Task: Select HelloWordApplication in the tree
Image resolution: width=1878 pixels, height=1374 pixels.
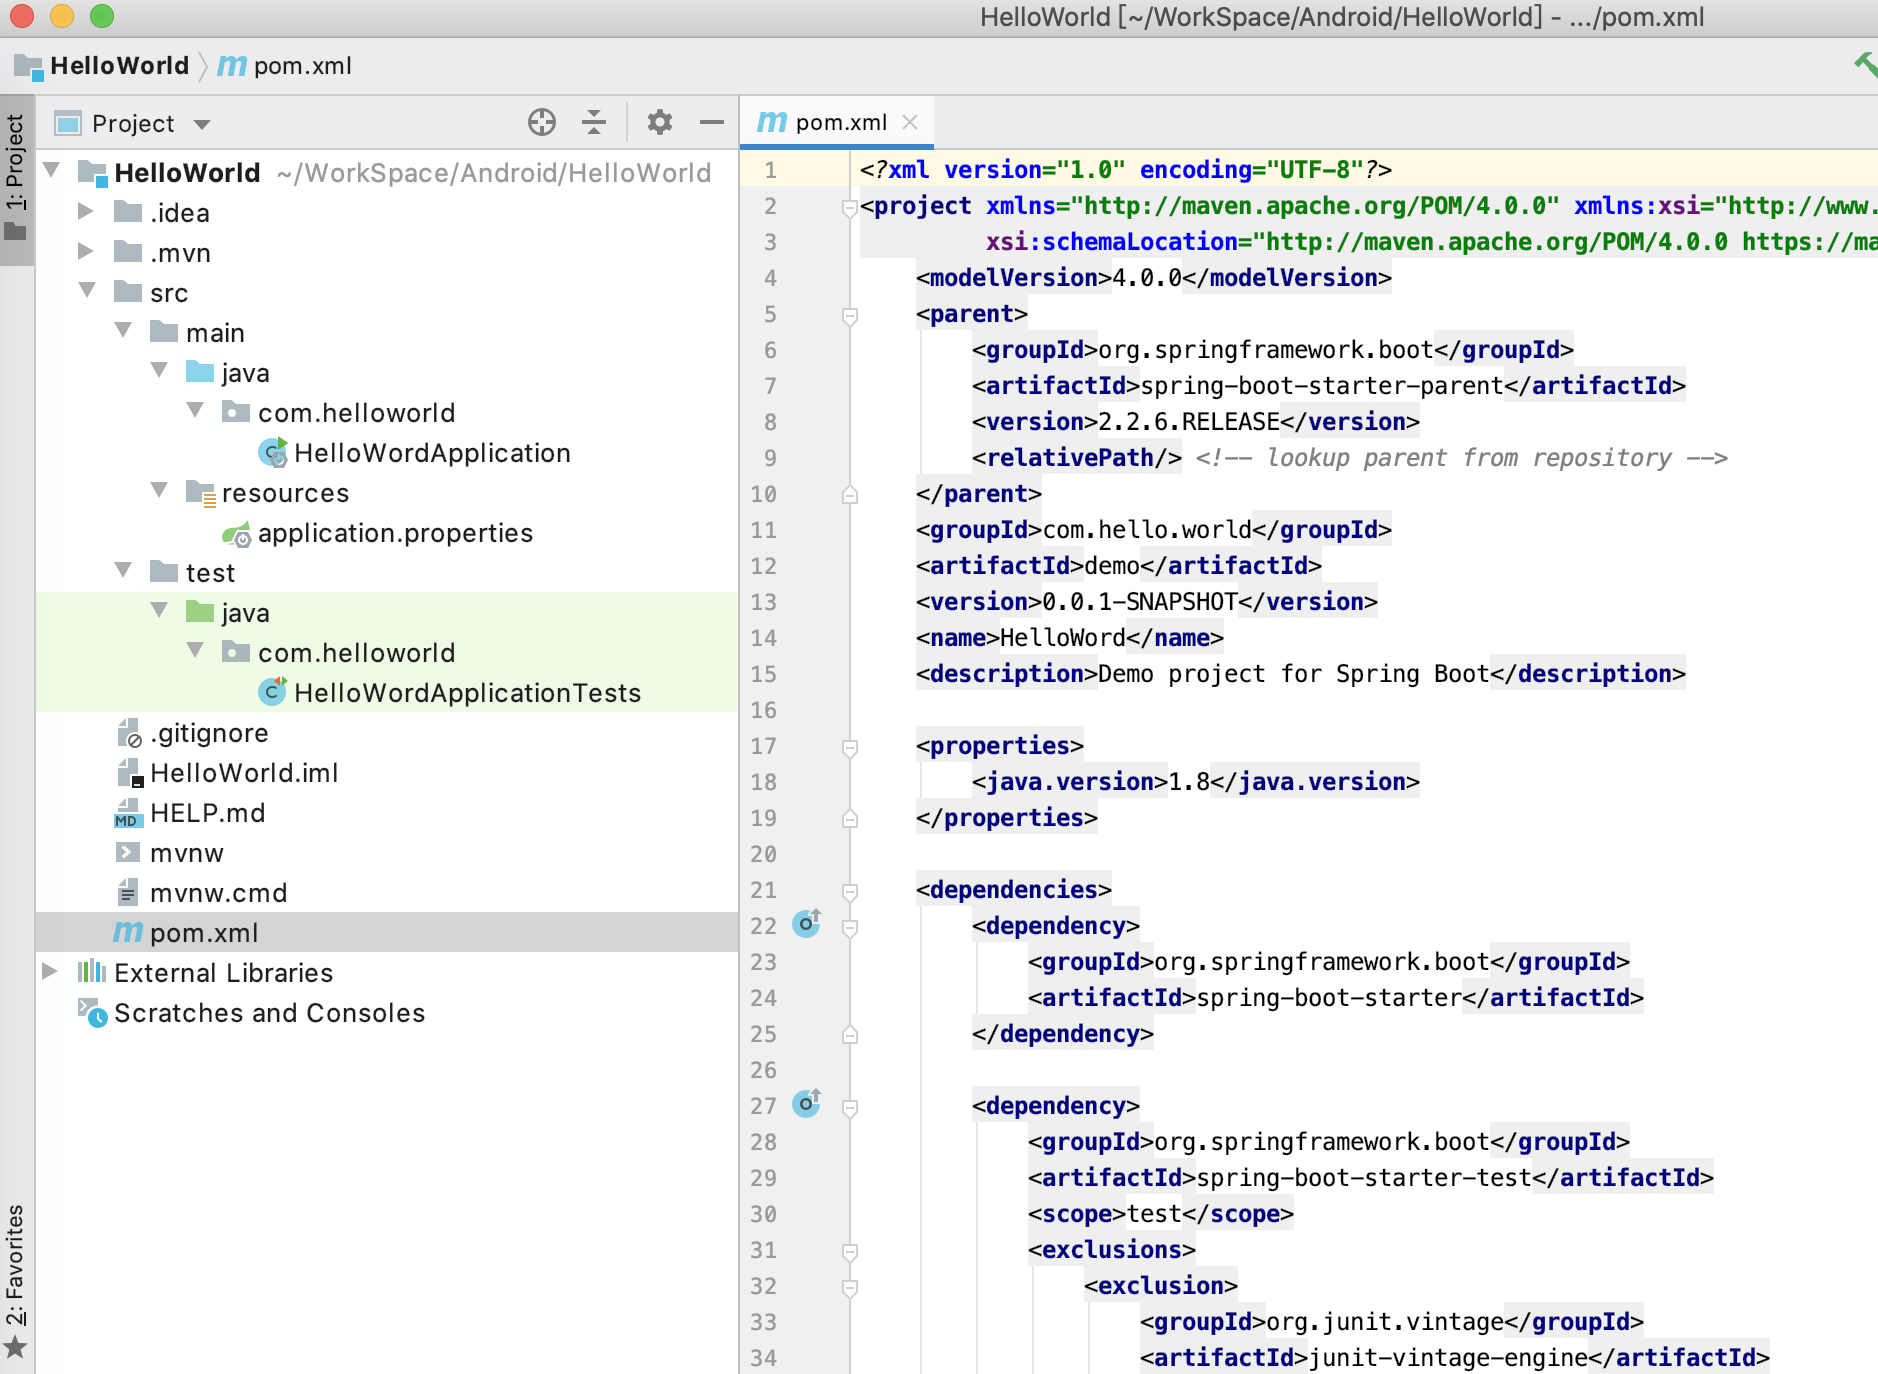Action: pos(432,453)
